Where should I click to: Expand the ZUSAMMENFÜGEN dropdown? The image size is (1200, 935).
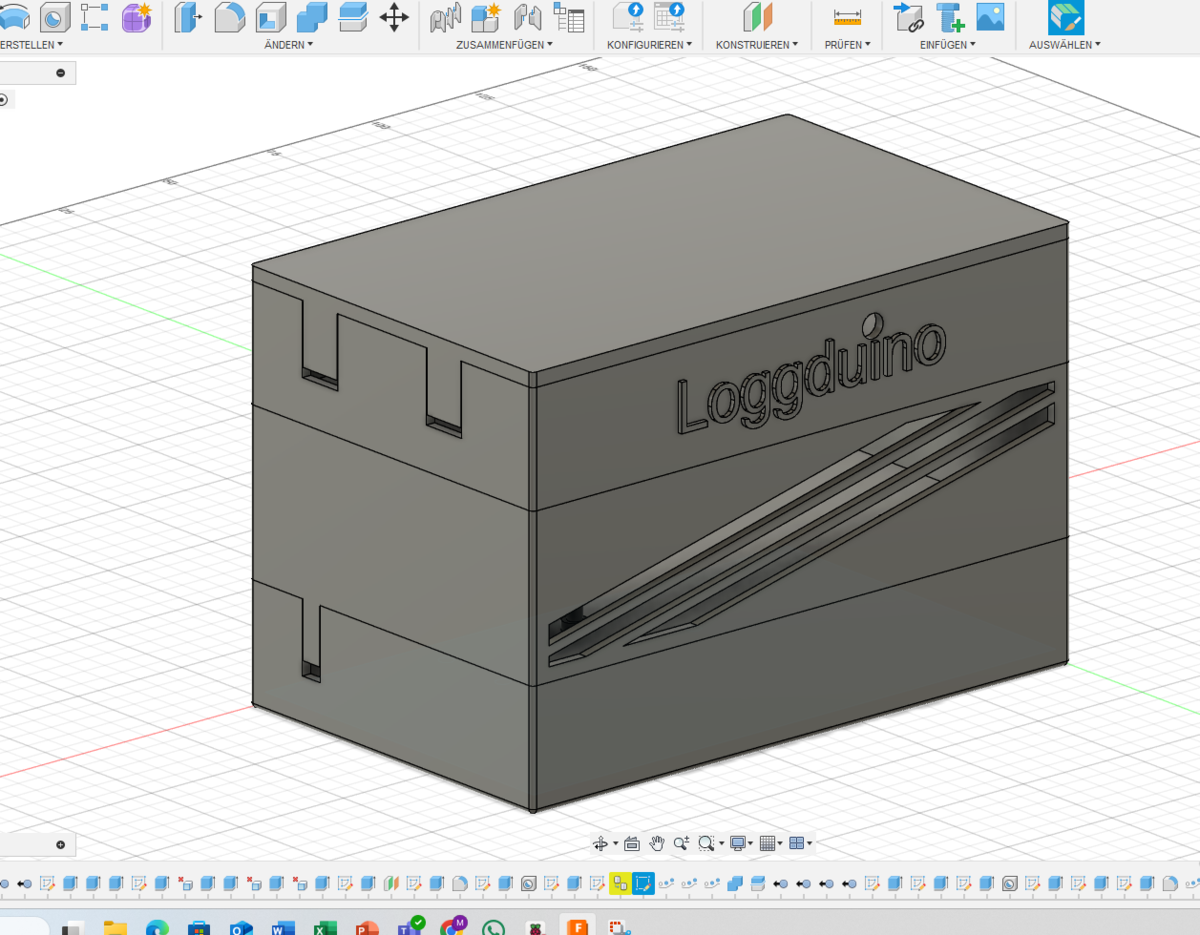point(504,45)
